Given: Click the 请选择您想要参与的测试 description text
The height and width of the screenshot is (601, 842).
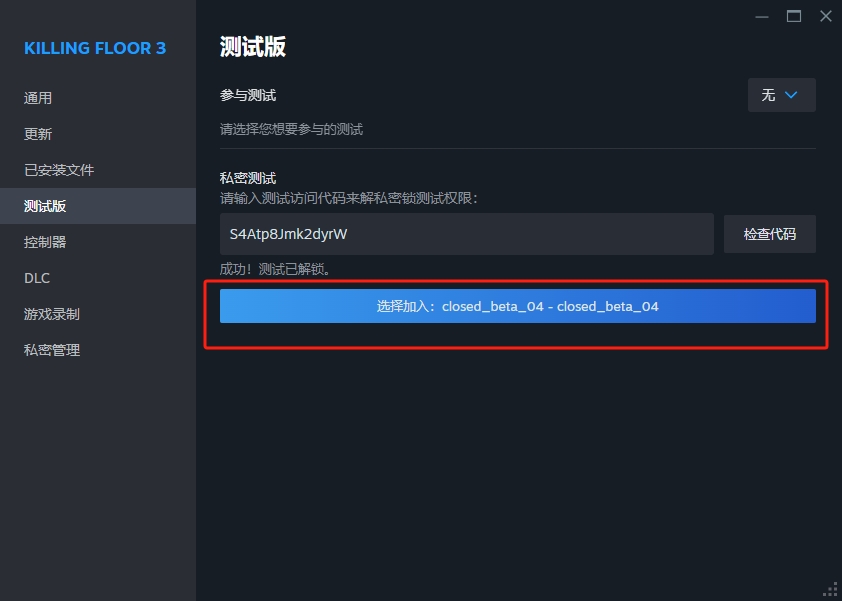Looking at the screenshot, I should pyautogui.click(x=292, y=129).
